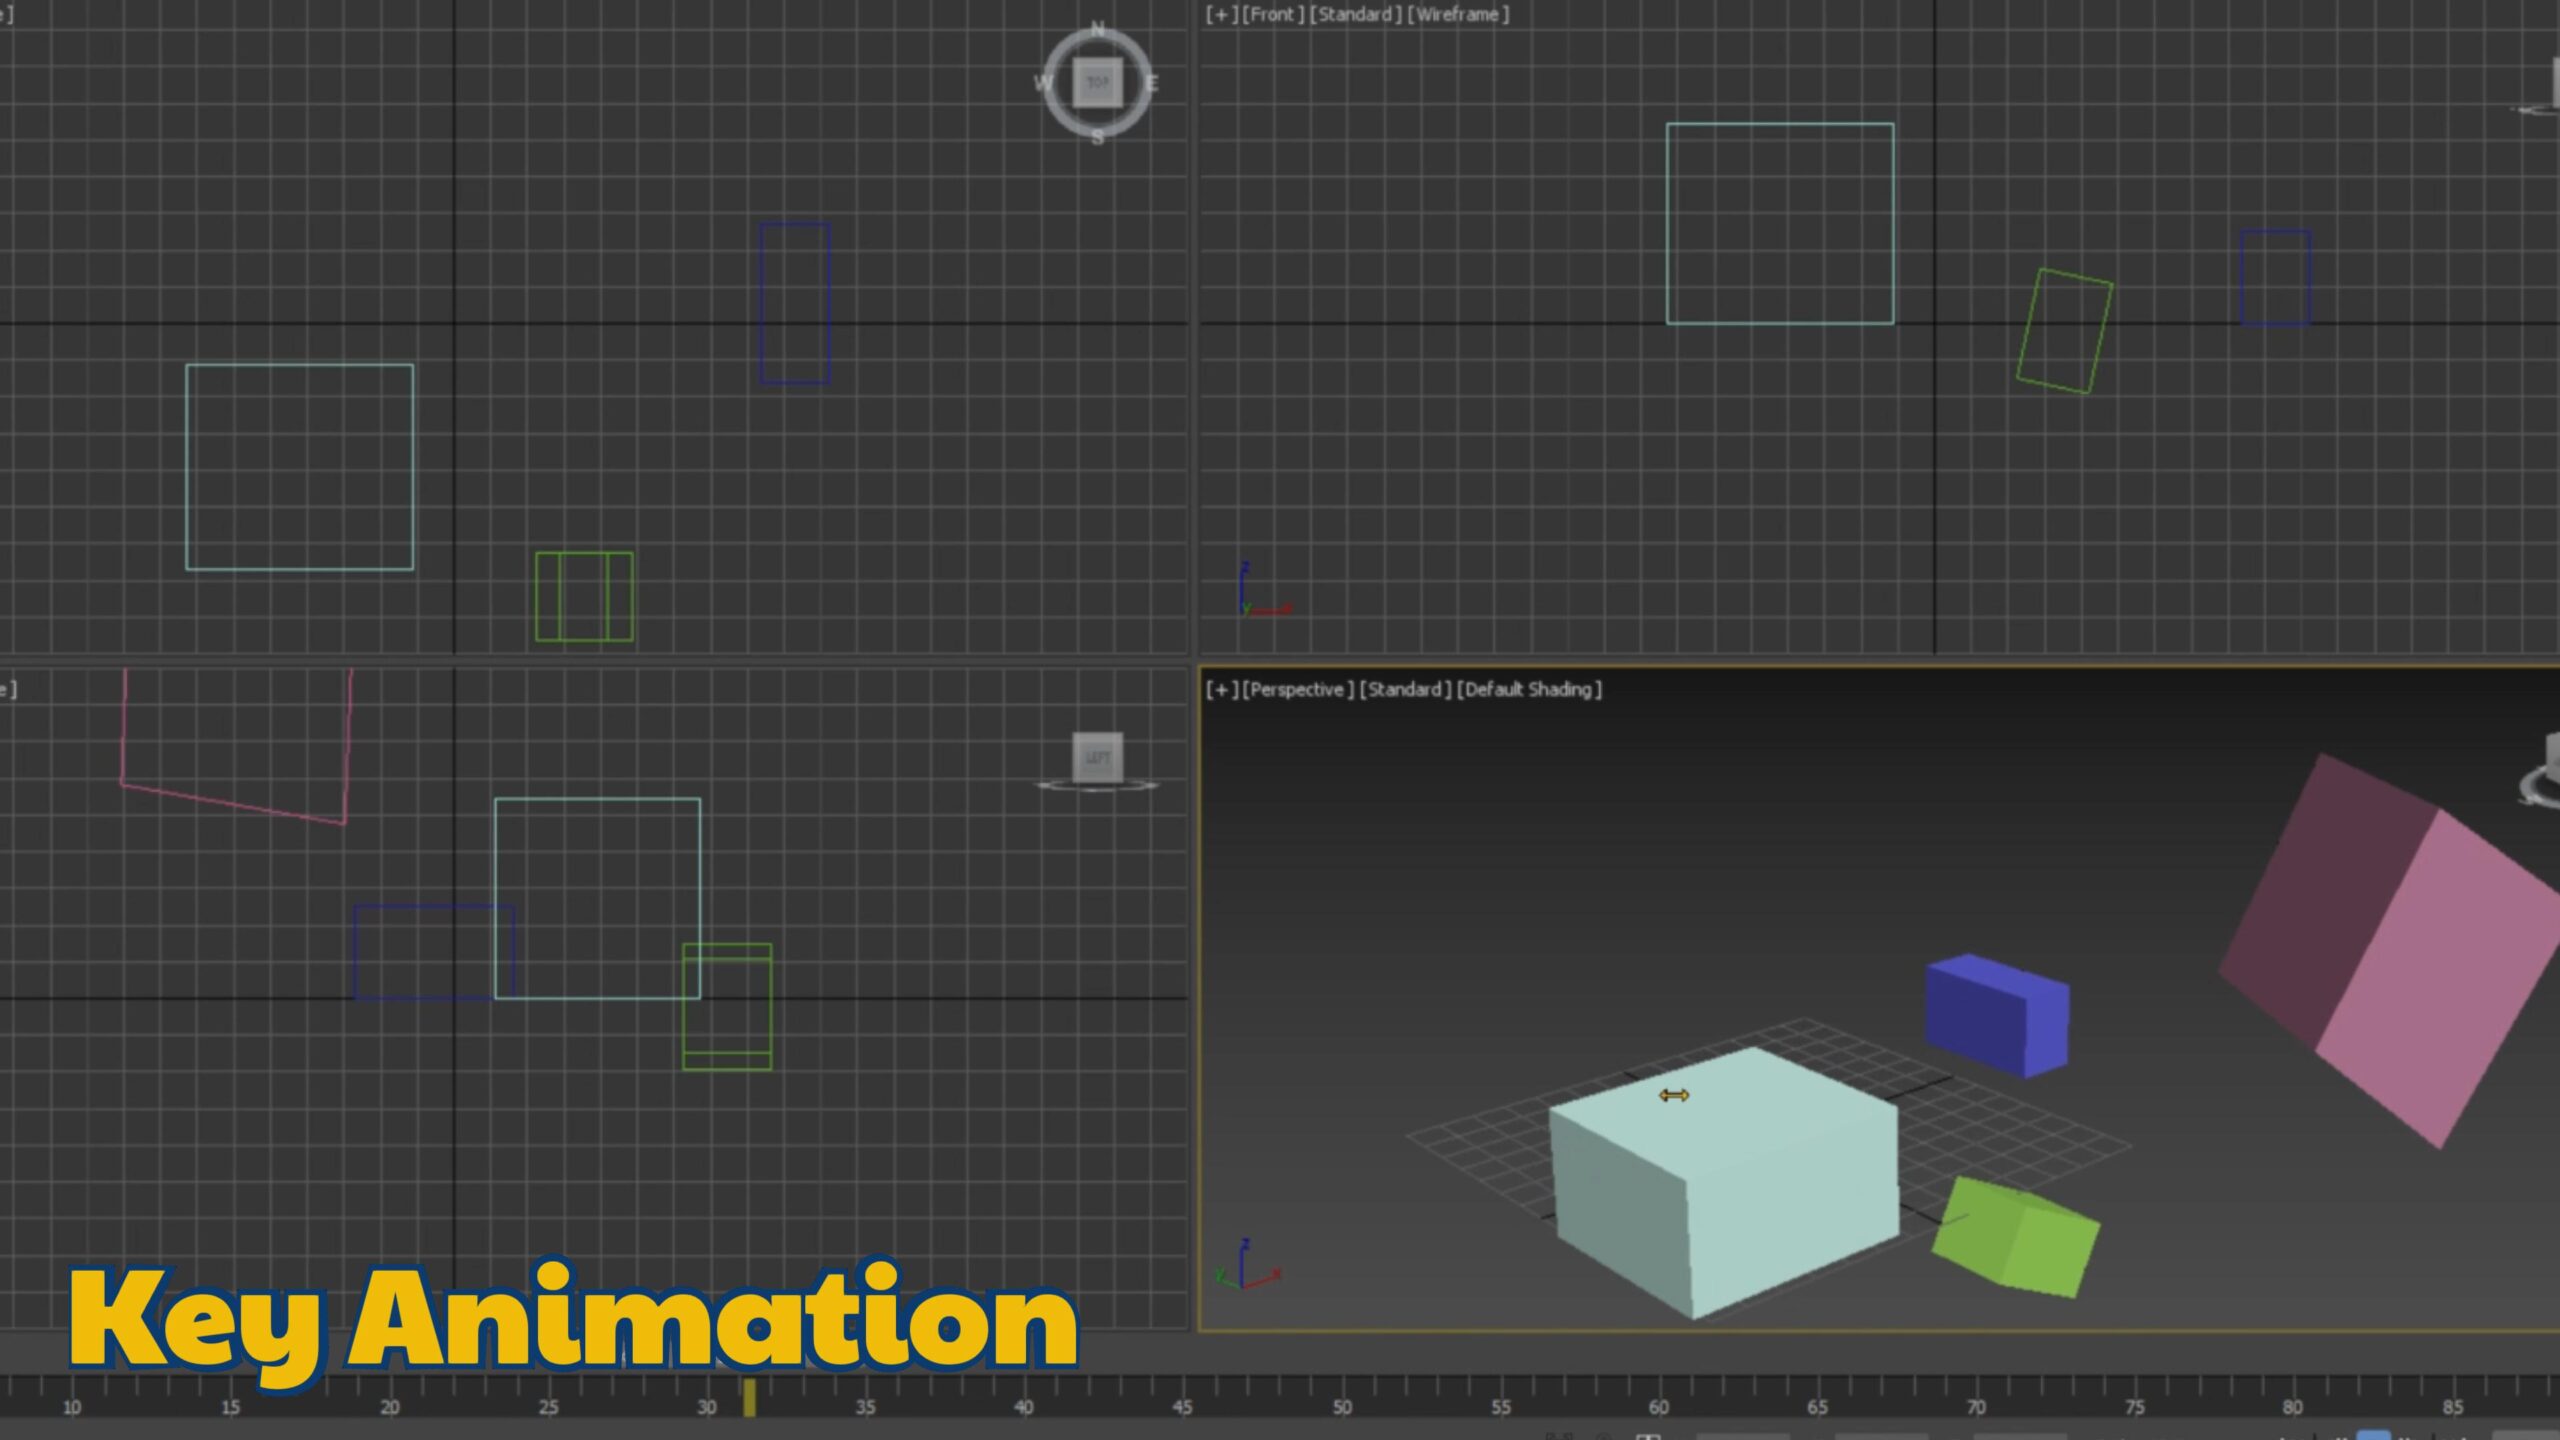Select the pink box in the Perspective viewport
The image size is (2560, 1440).
(x=2400, y=950)
